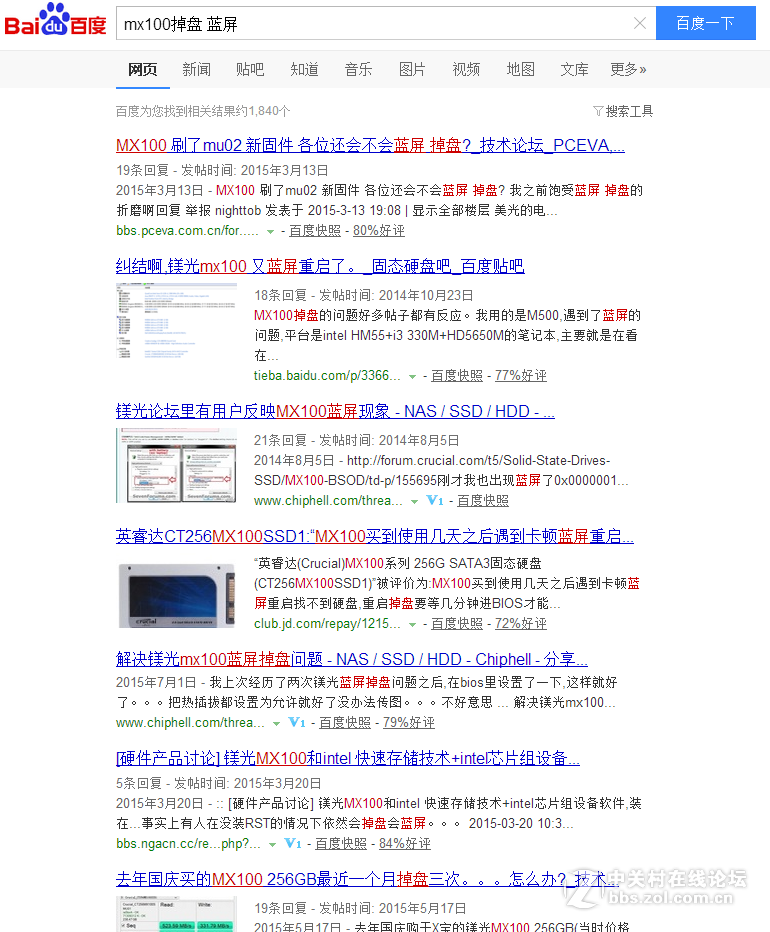
Task: Go to the 知道 tab
Action: [x=304, y=70]
